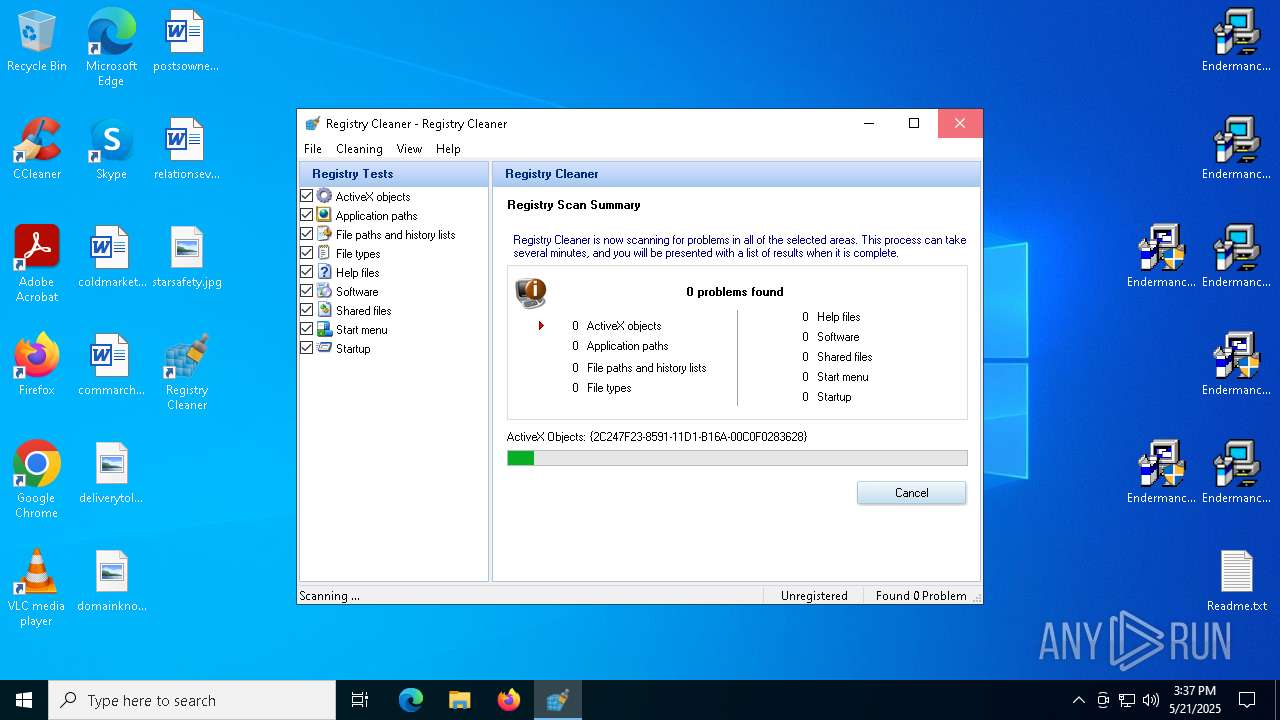Viewport: 1280px width, 720px height.
Task: Open the notification center
Action: point(1247,700)
